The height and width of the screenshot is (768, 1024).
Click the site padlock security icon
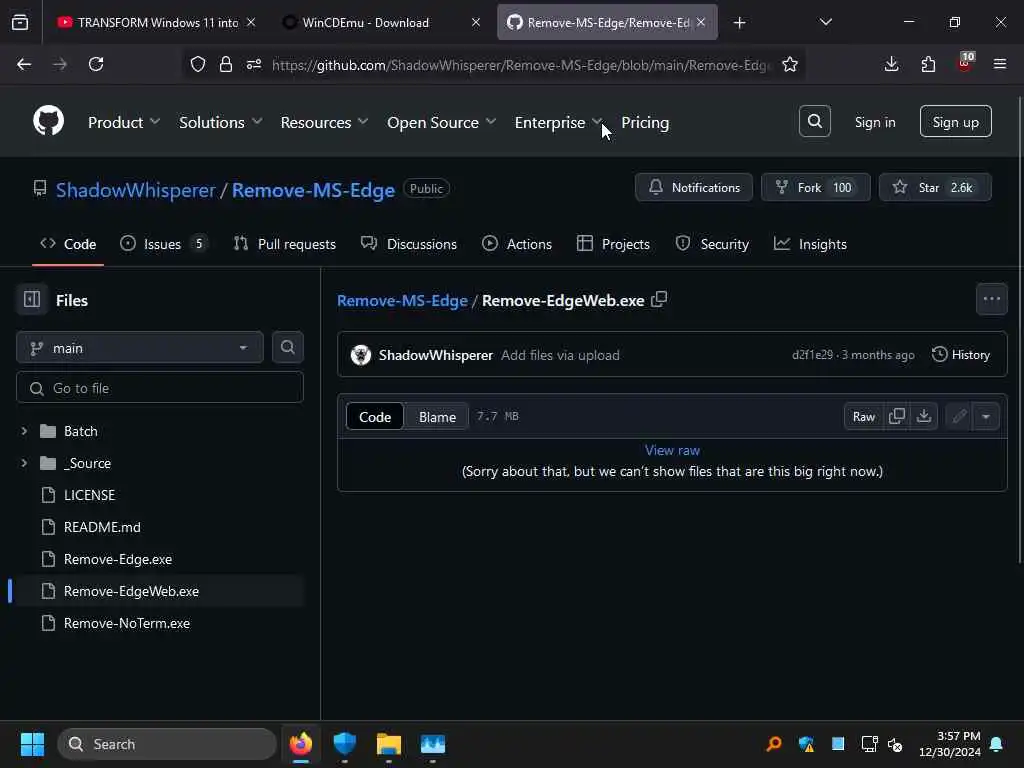pos(226,64)
